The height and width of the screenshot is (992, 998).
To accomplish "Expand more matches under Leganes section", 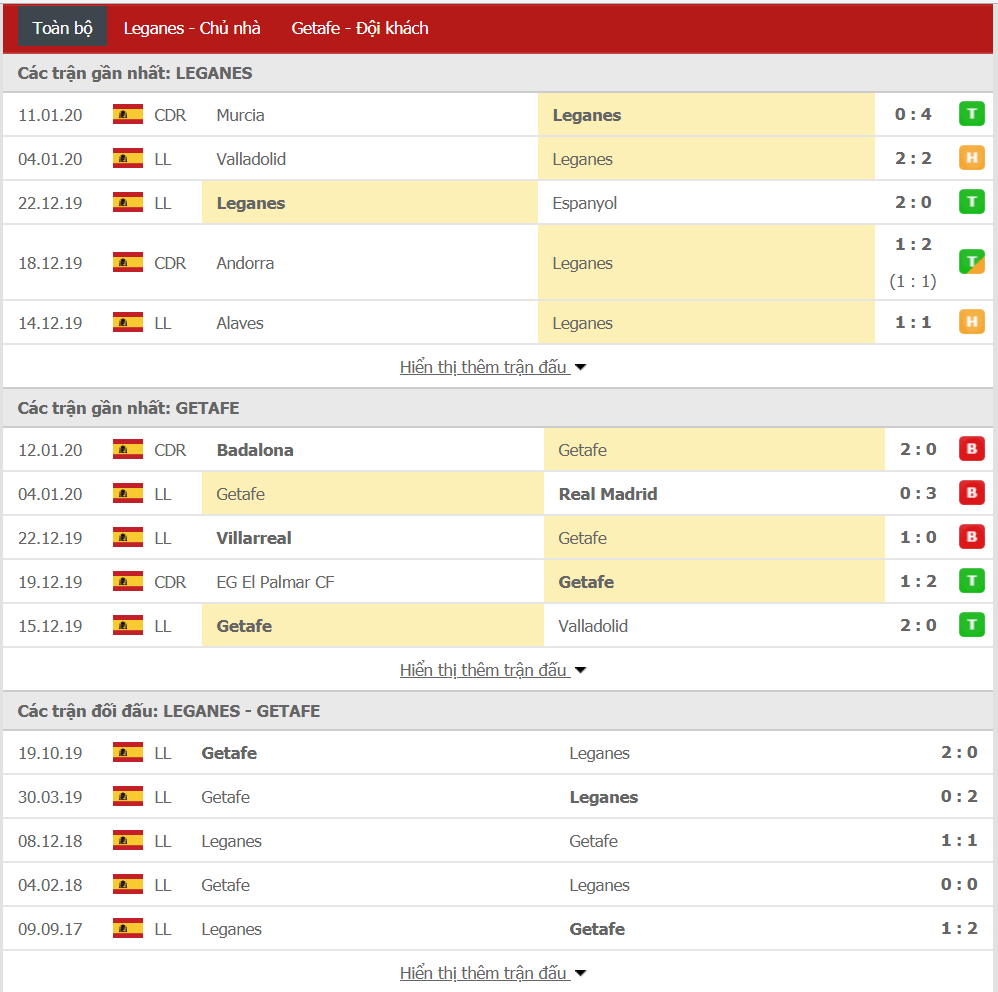I will tap(493, 367).
